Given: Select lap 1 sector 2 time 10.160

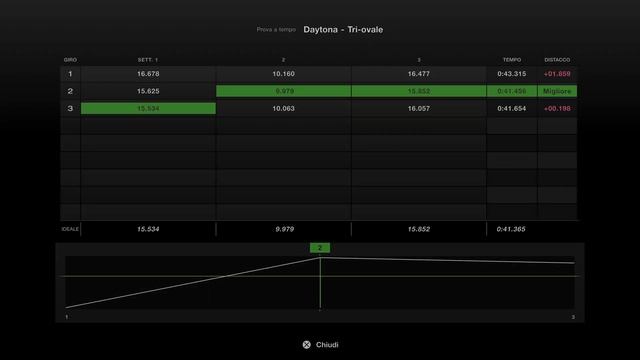Looking at the screenshot, I should (x=283, y=74).
